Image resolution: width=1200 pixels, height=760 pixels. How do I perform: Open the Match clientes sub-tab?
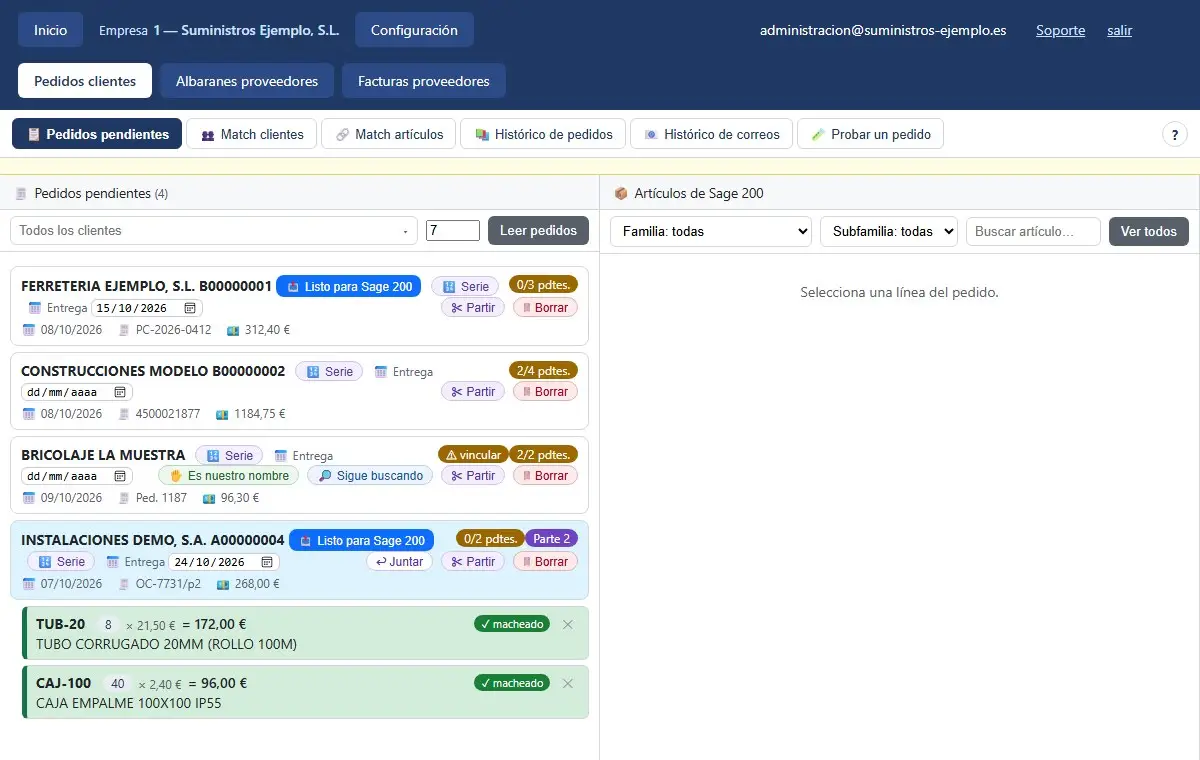coord(252,134)
